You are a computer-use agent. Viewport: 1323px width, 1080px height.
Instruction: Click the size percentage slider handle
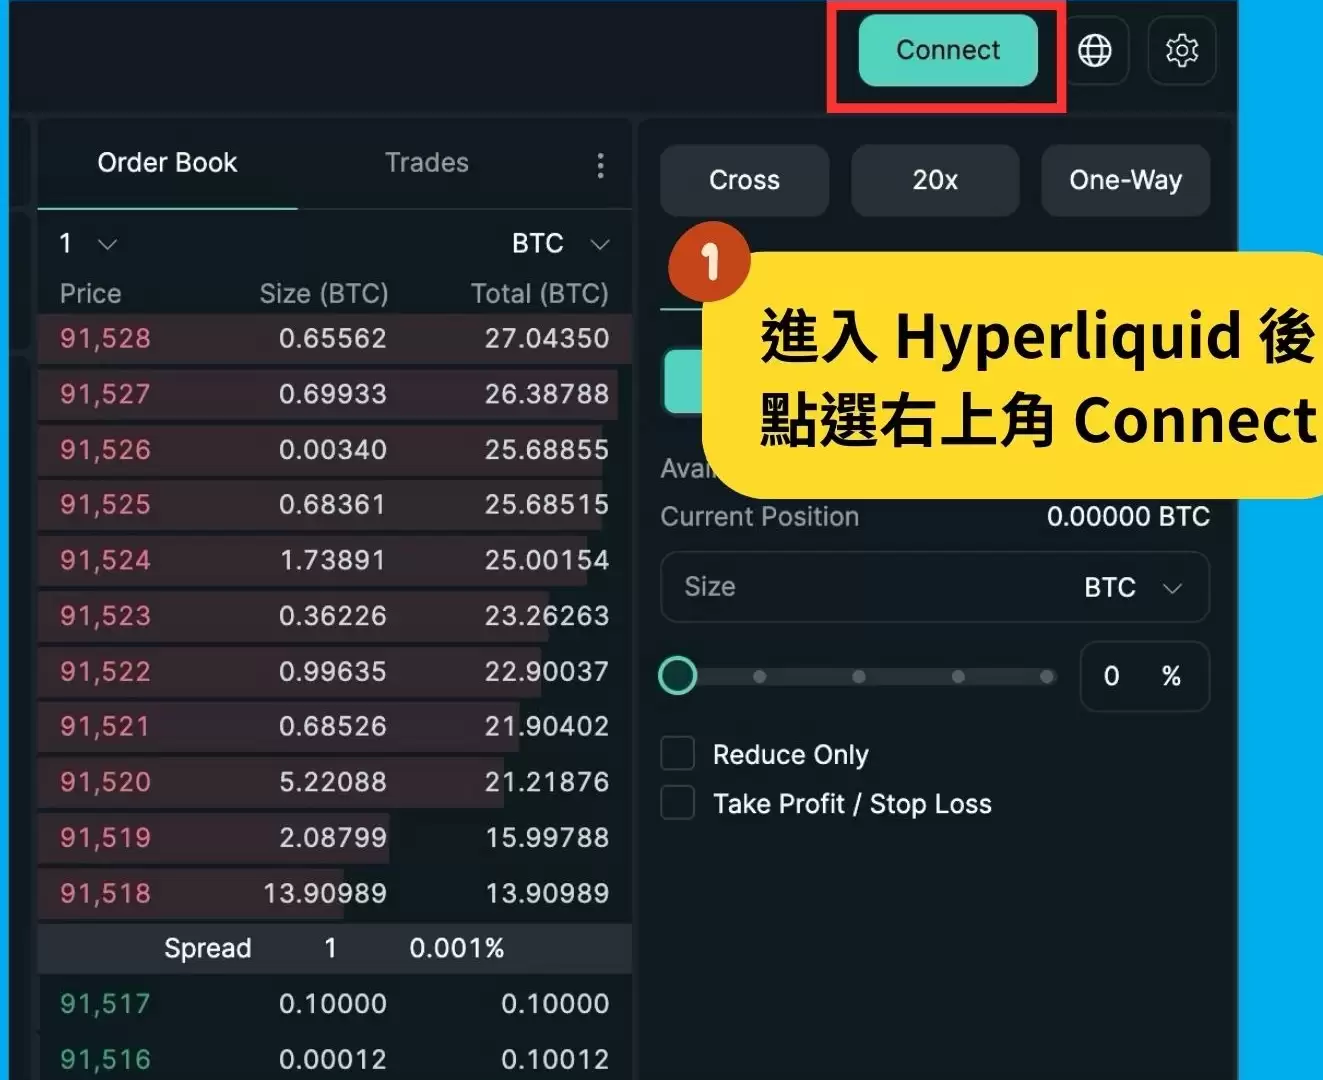click(x=677, y=676)
